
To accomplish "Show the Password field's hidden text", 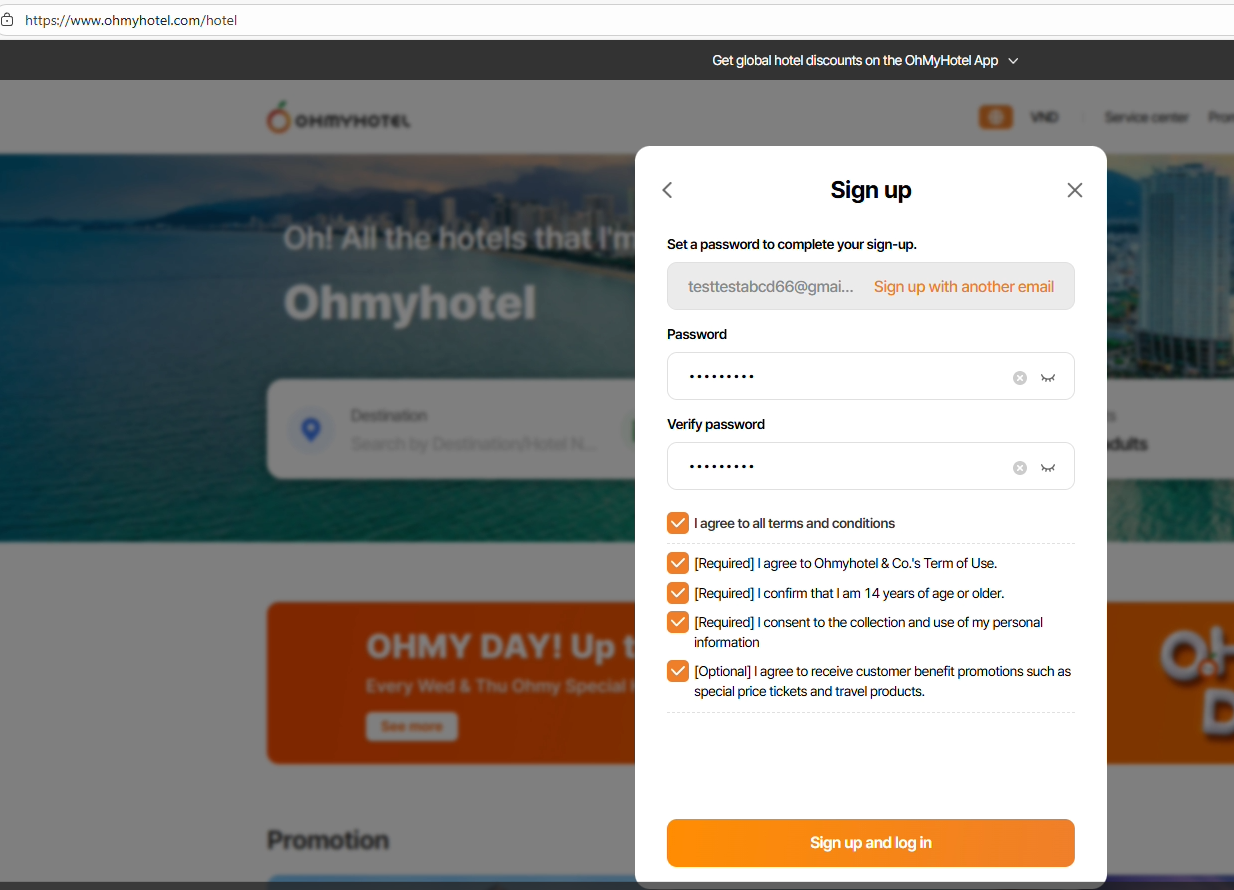I will (1048, 378).
